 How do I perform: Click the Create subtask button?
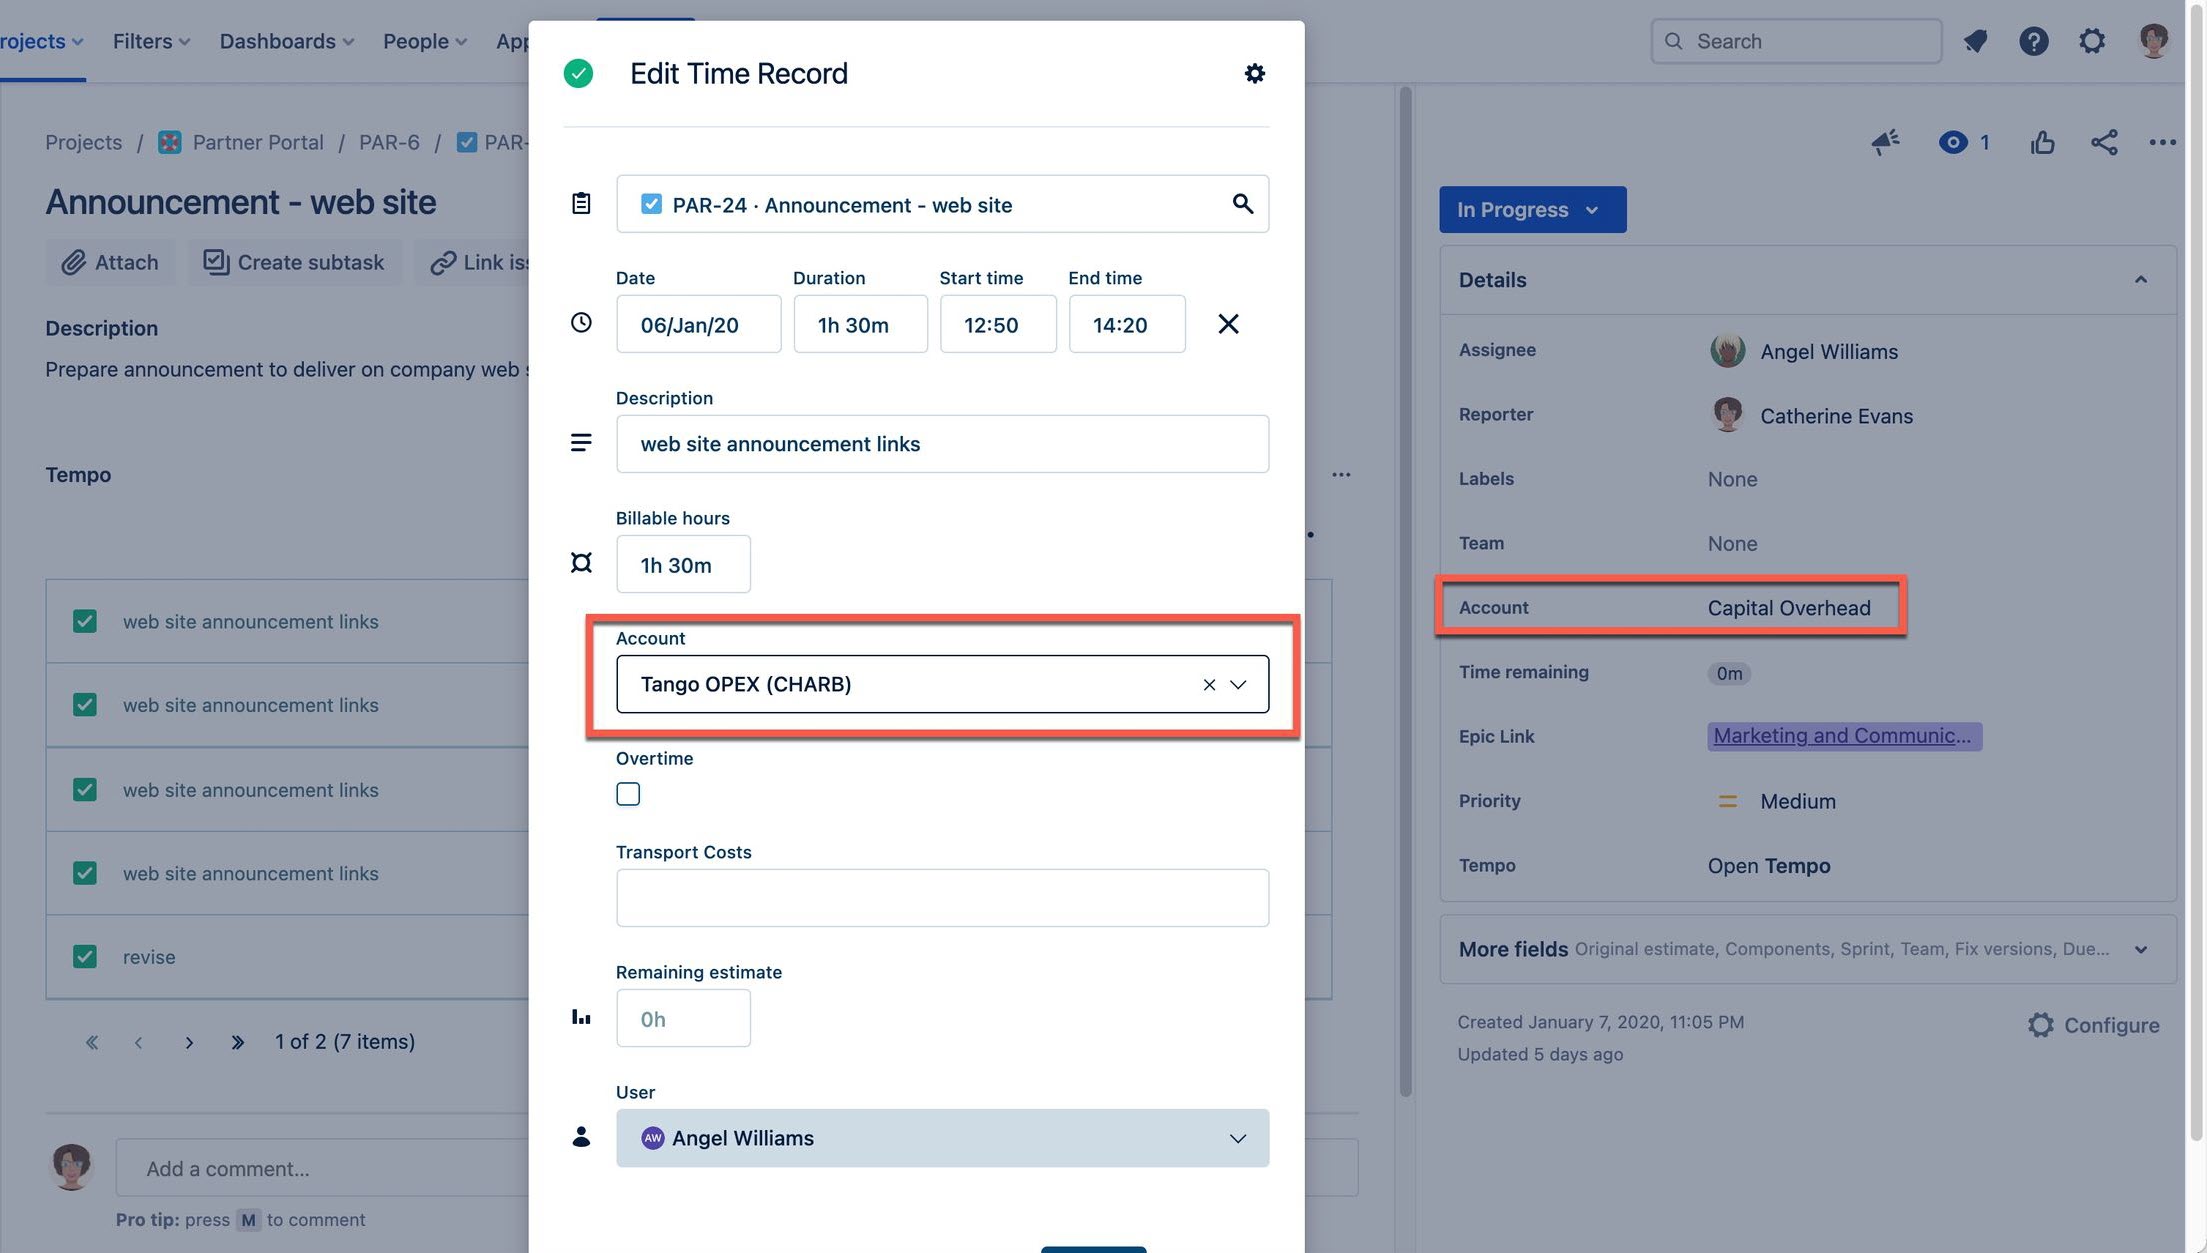[x=294, y=263]
